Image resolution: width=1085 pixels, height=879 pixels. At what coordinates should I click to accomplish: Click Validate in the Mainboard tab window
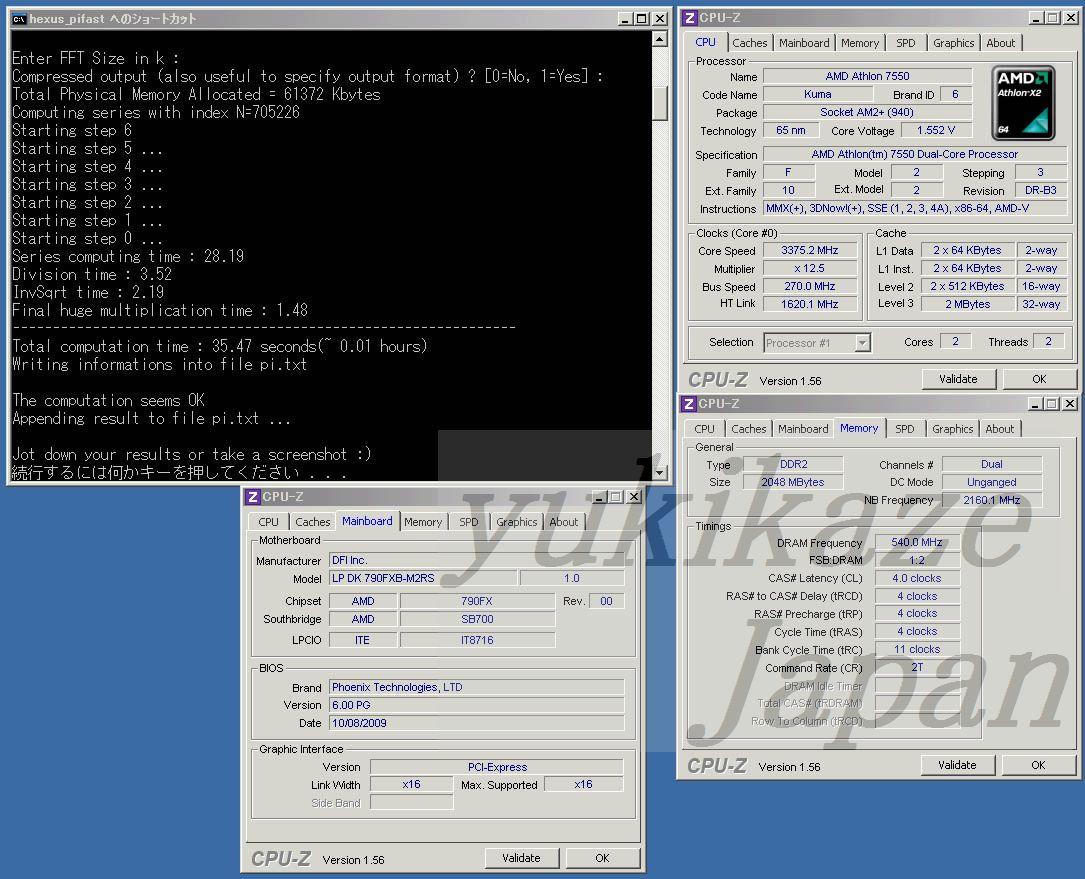[521, 858]
